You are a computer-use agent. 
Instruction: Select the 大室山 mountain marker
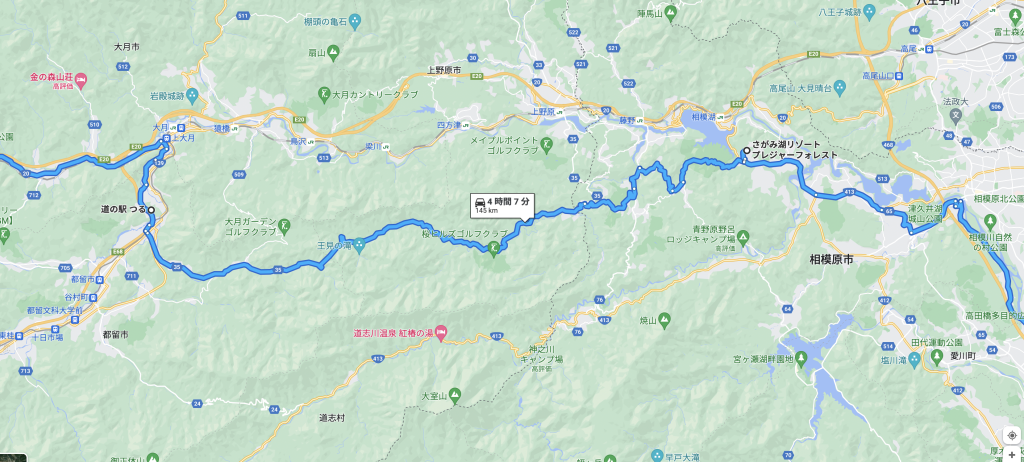click(455, 395)
